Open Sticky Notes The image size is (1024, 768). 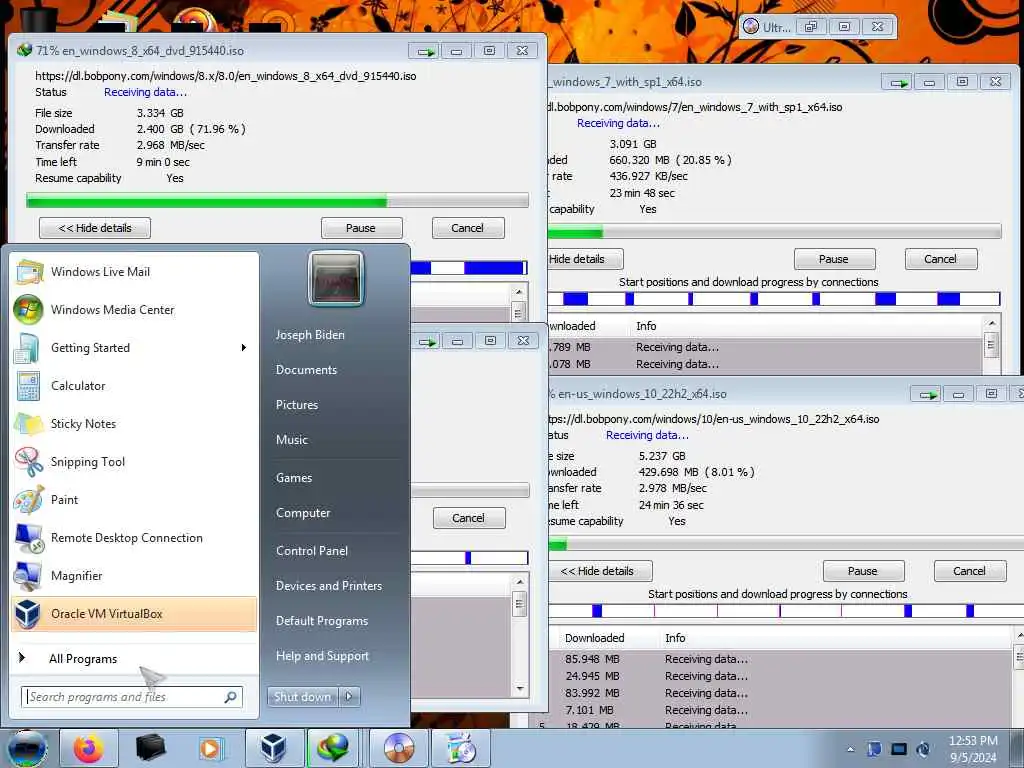(135, 423)
